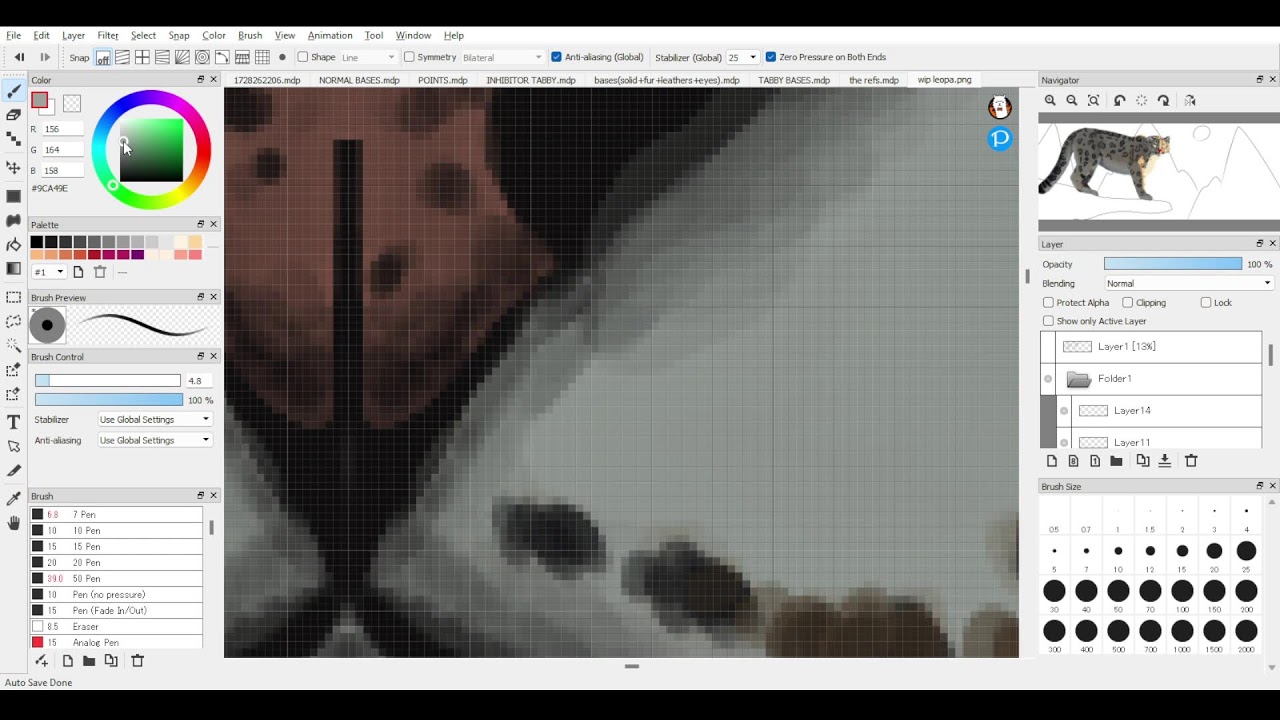Screen dimensions: 1280x720
Task: Delete the layer with trash icon
Action: (1191, 461)
